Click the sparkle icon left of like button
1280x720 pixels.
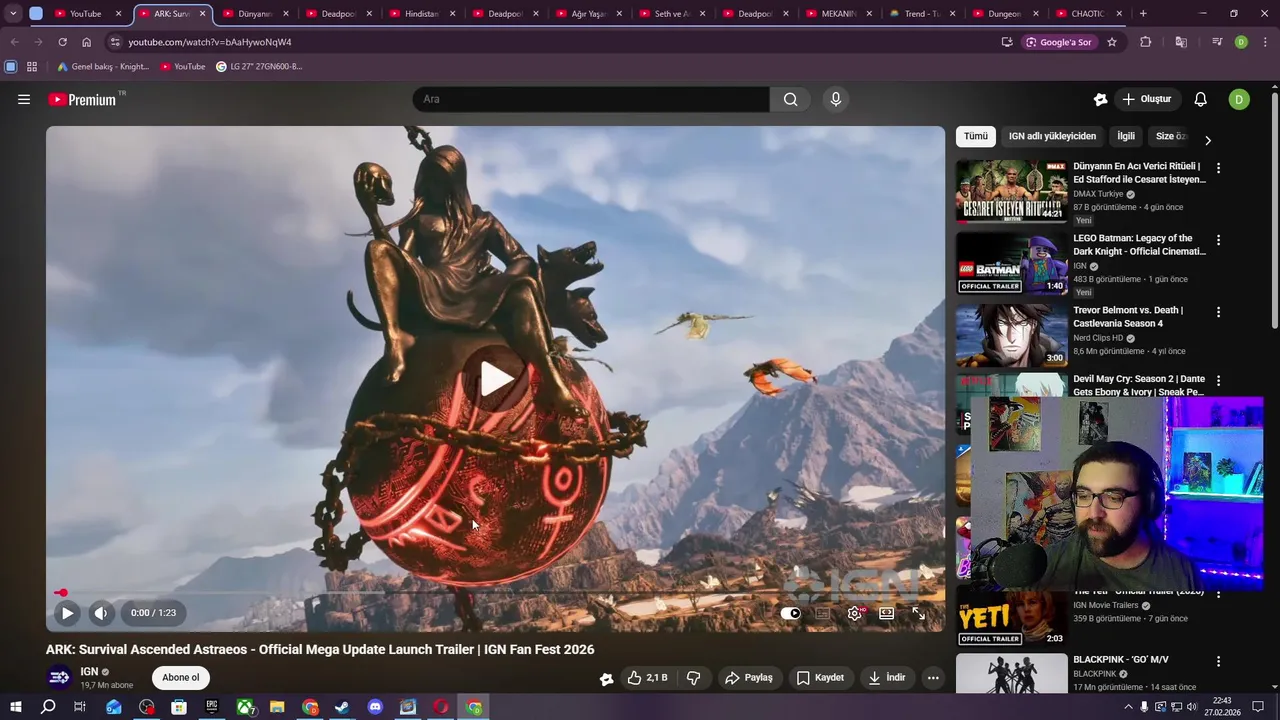606,678
